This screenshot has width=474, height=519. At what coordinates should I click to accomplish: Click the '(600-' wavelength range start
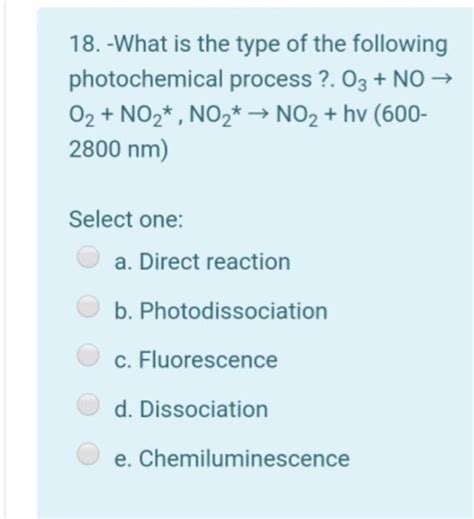pyautogui.click(x=401, y=115)
